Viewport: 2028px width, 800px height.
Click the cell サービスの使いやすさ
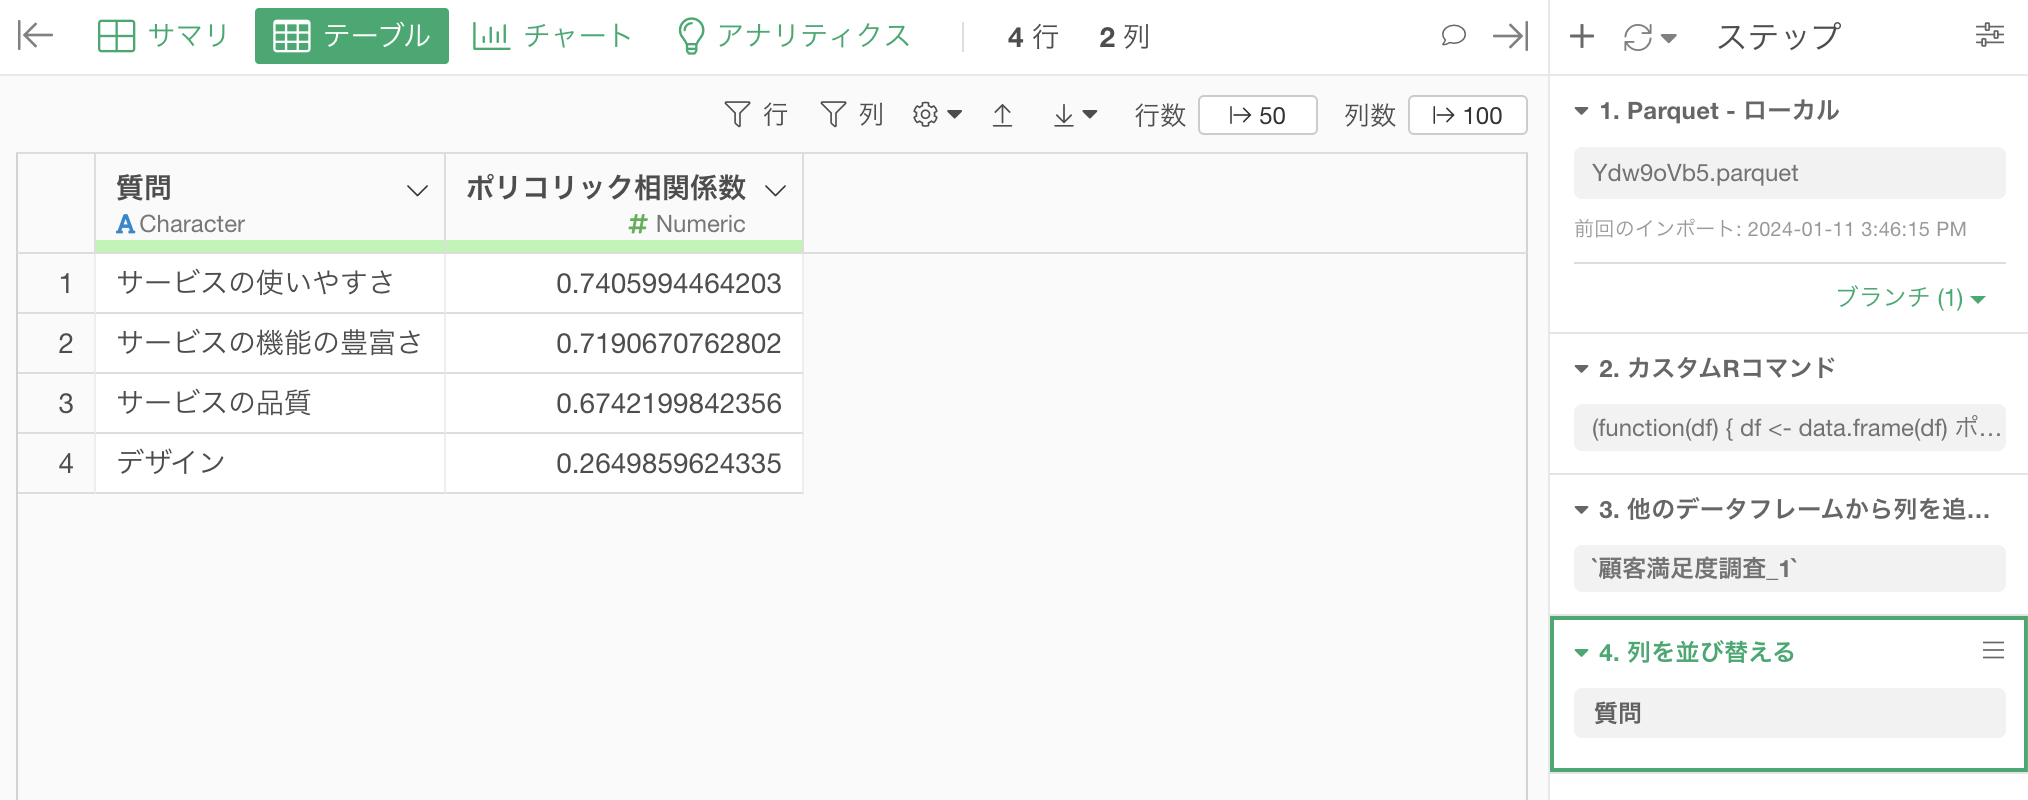(270, 283)
